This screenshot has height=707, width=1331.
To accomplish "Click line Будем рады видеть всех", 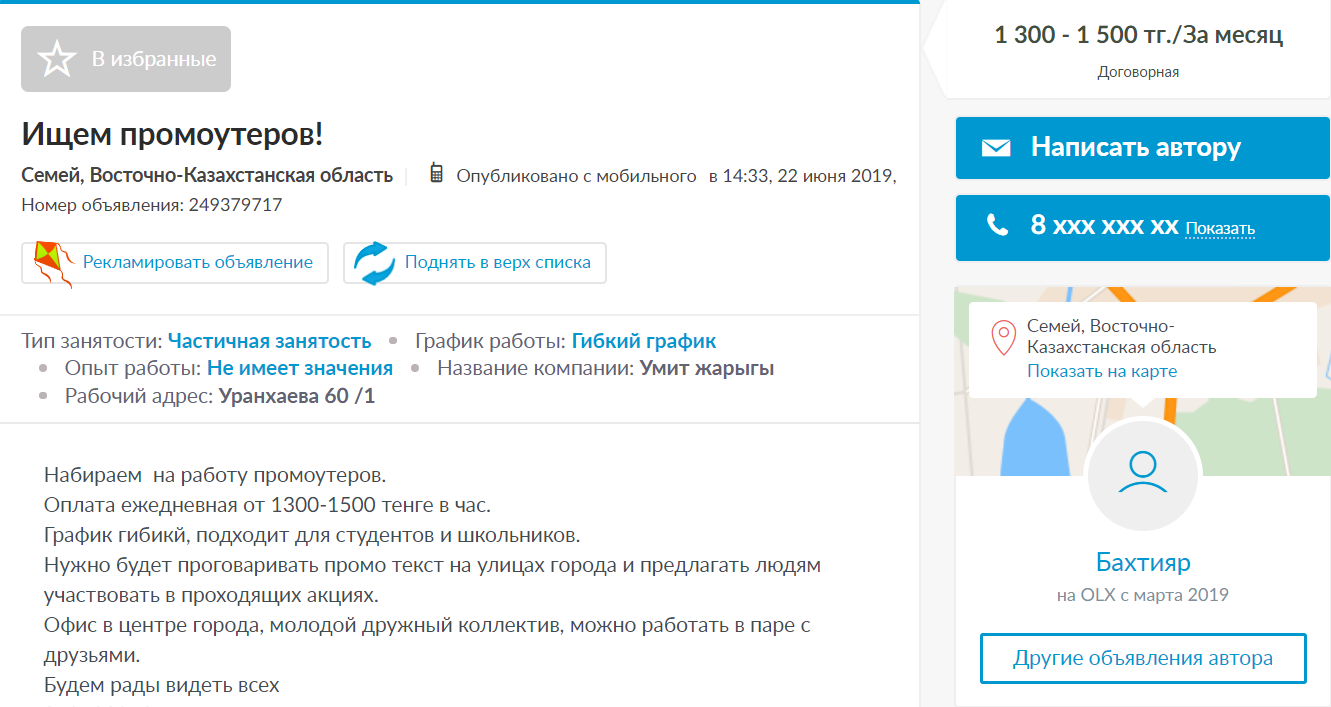I will pos(162,686).
